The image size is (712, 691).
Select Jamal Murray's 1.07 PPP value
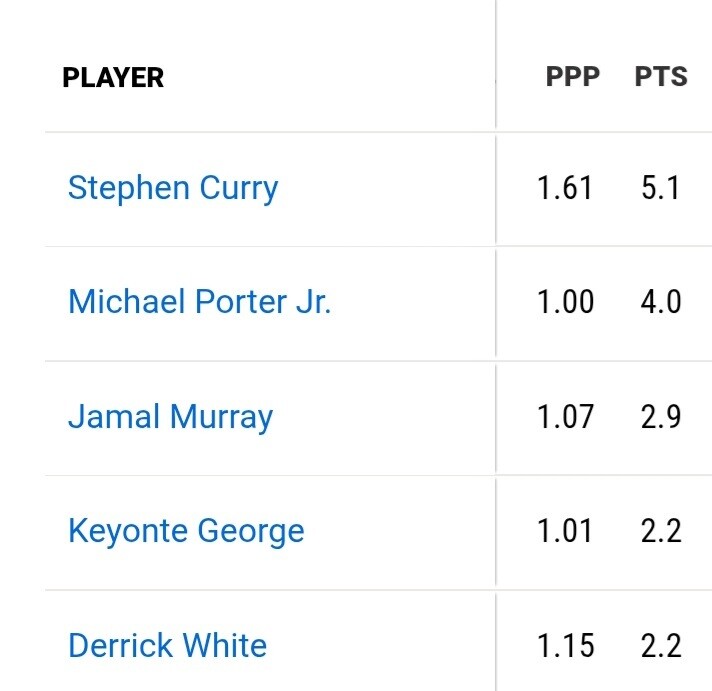tap(565, 417)
